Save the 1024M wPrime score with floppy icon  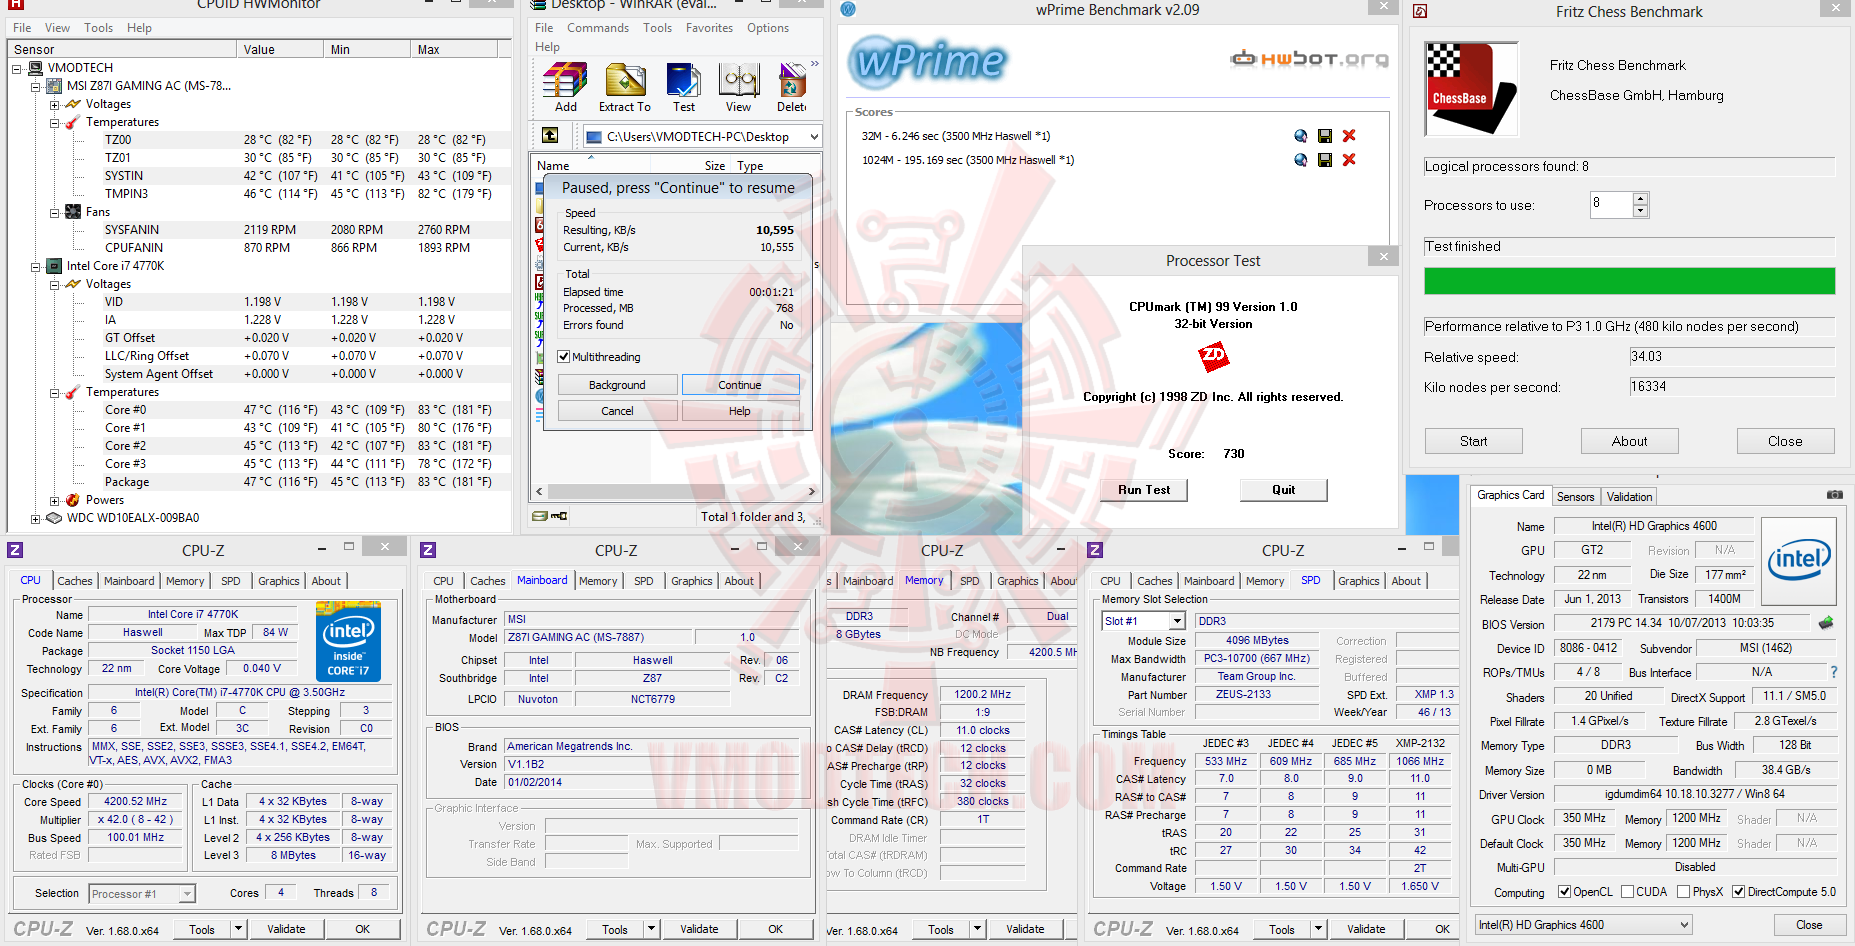[1325, 160]
